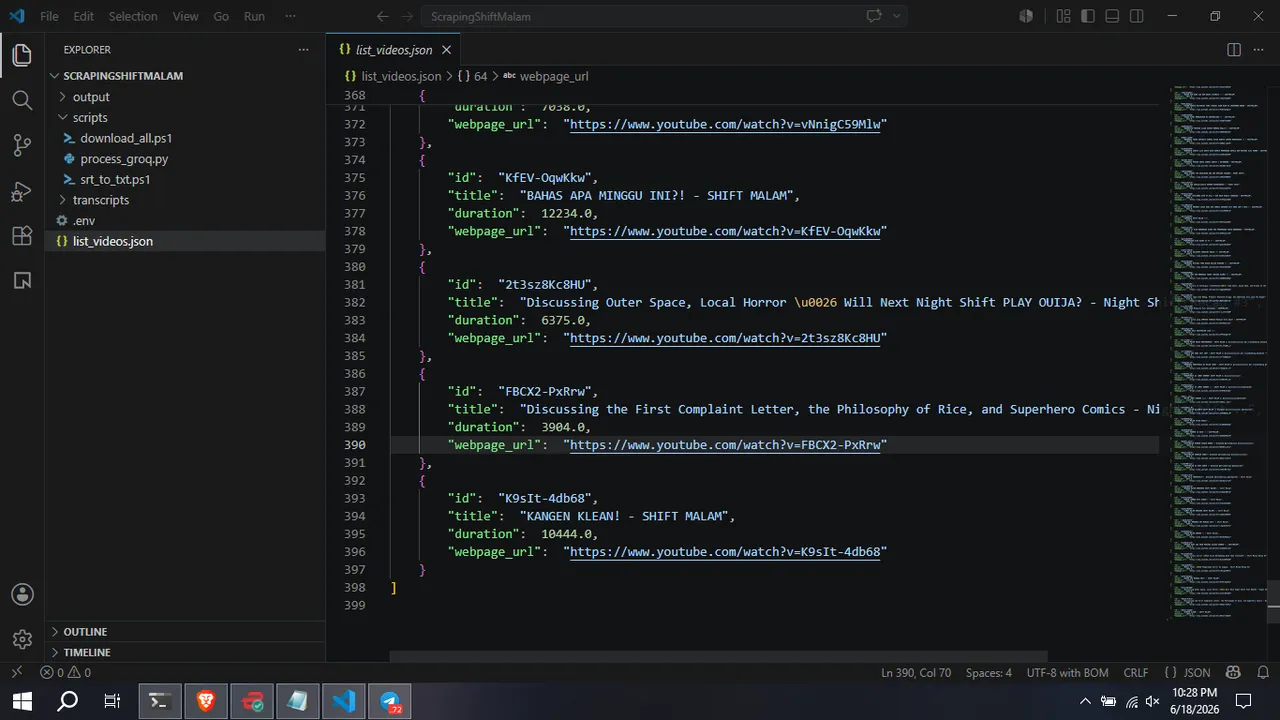The height and width of the screenshot is (720, 1280).
Task: Show more menu items ellipsis in menu bar
Action: (291, 16)
